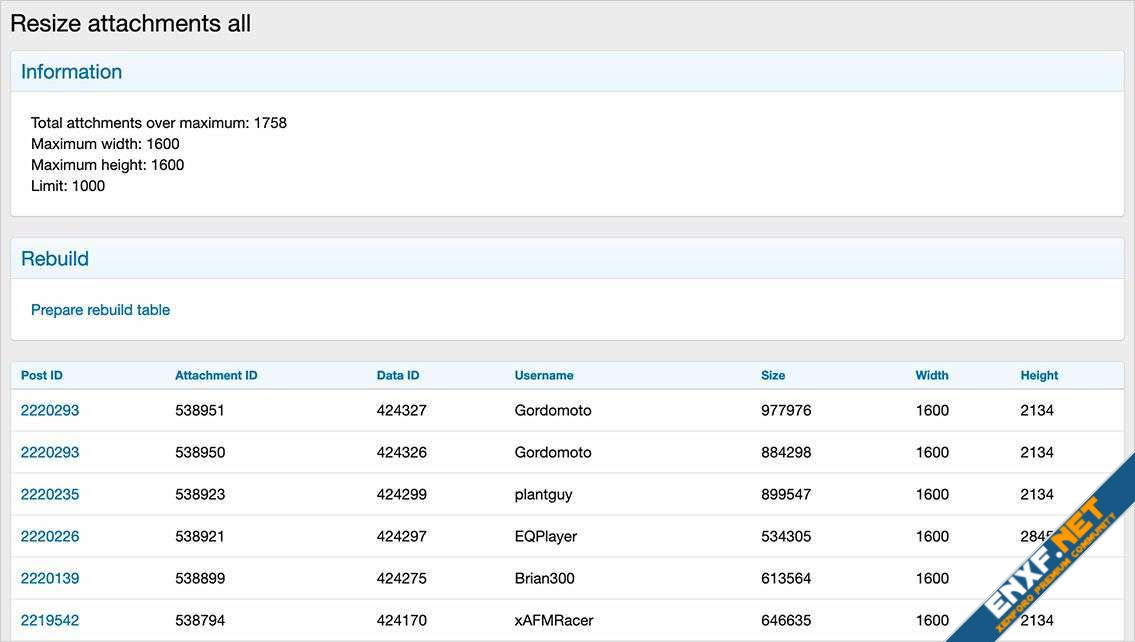Open post 2220293 for attachment 538950

pos(50,452)
